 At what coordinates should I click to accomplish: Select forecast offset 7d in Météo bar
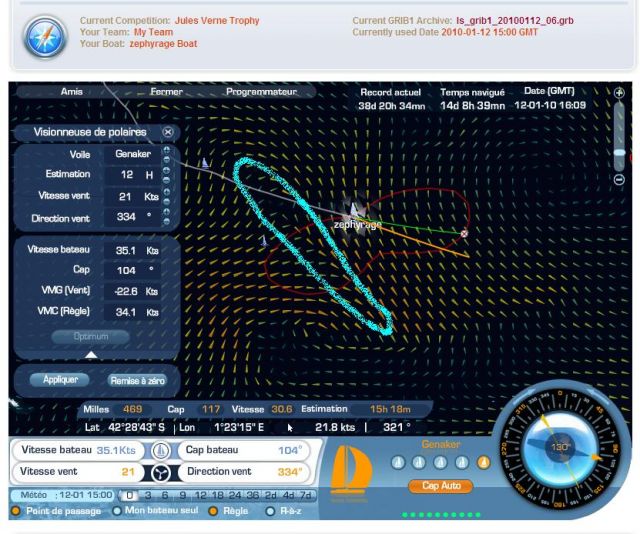(x=306, y=495)
